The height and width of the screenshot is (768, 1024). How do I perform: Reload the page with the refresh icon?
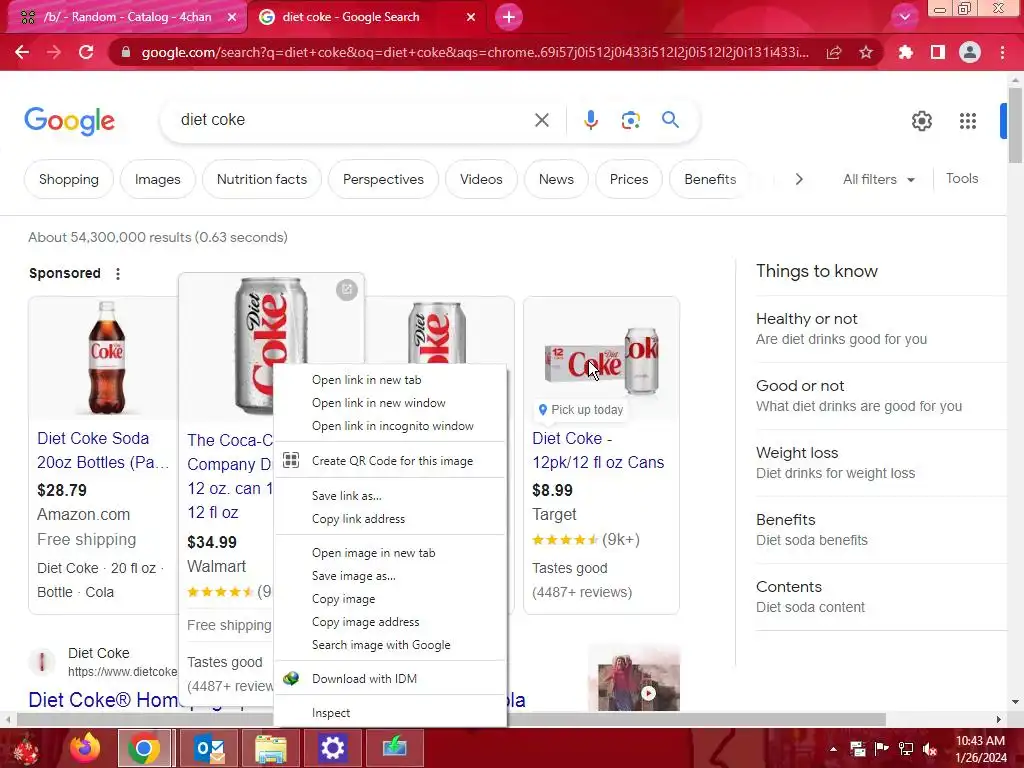point(86,52)
